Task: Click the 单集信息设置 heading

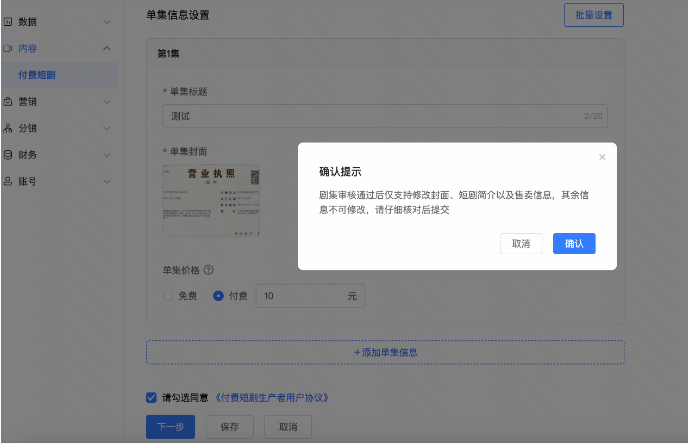Action: (x=178, y=15)
